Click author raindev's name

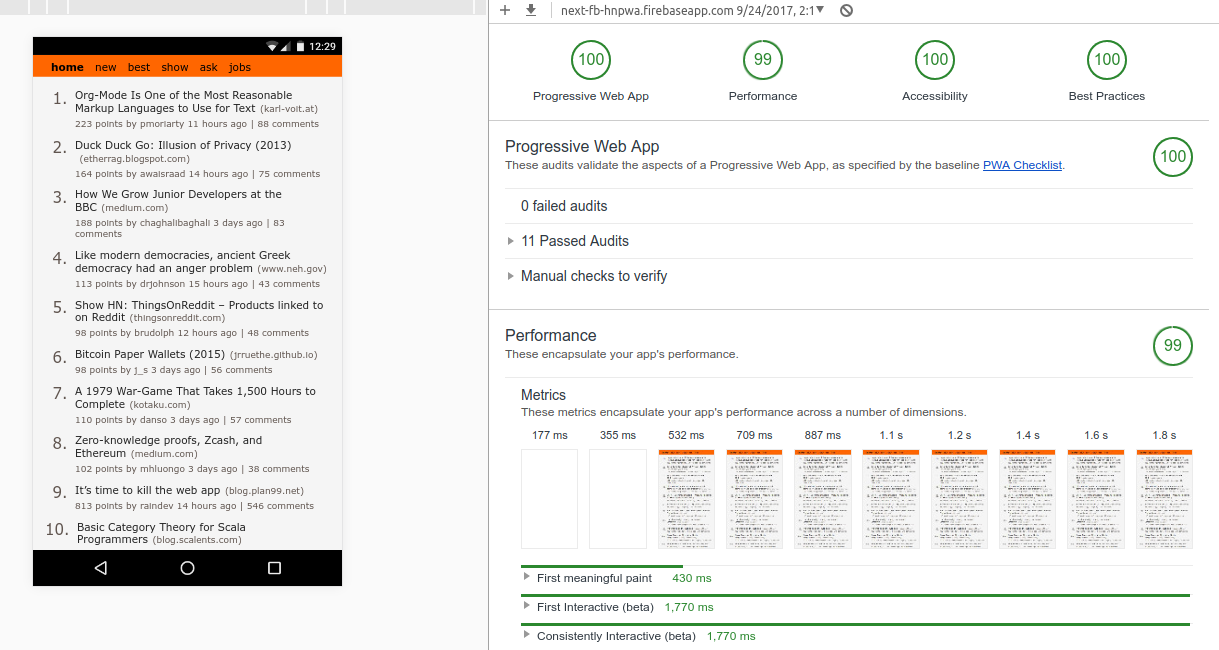(x=157, y=506)
